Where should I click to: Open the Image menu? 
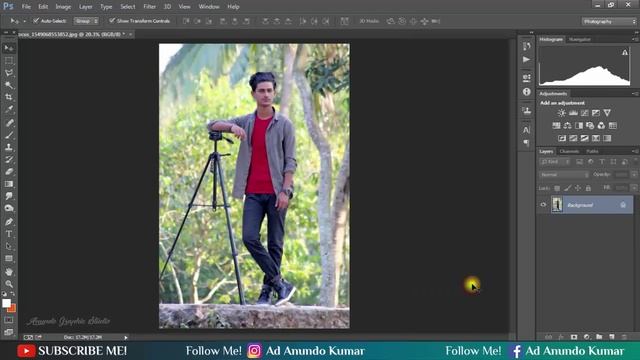(x=63, y=7)
